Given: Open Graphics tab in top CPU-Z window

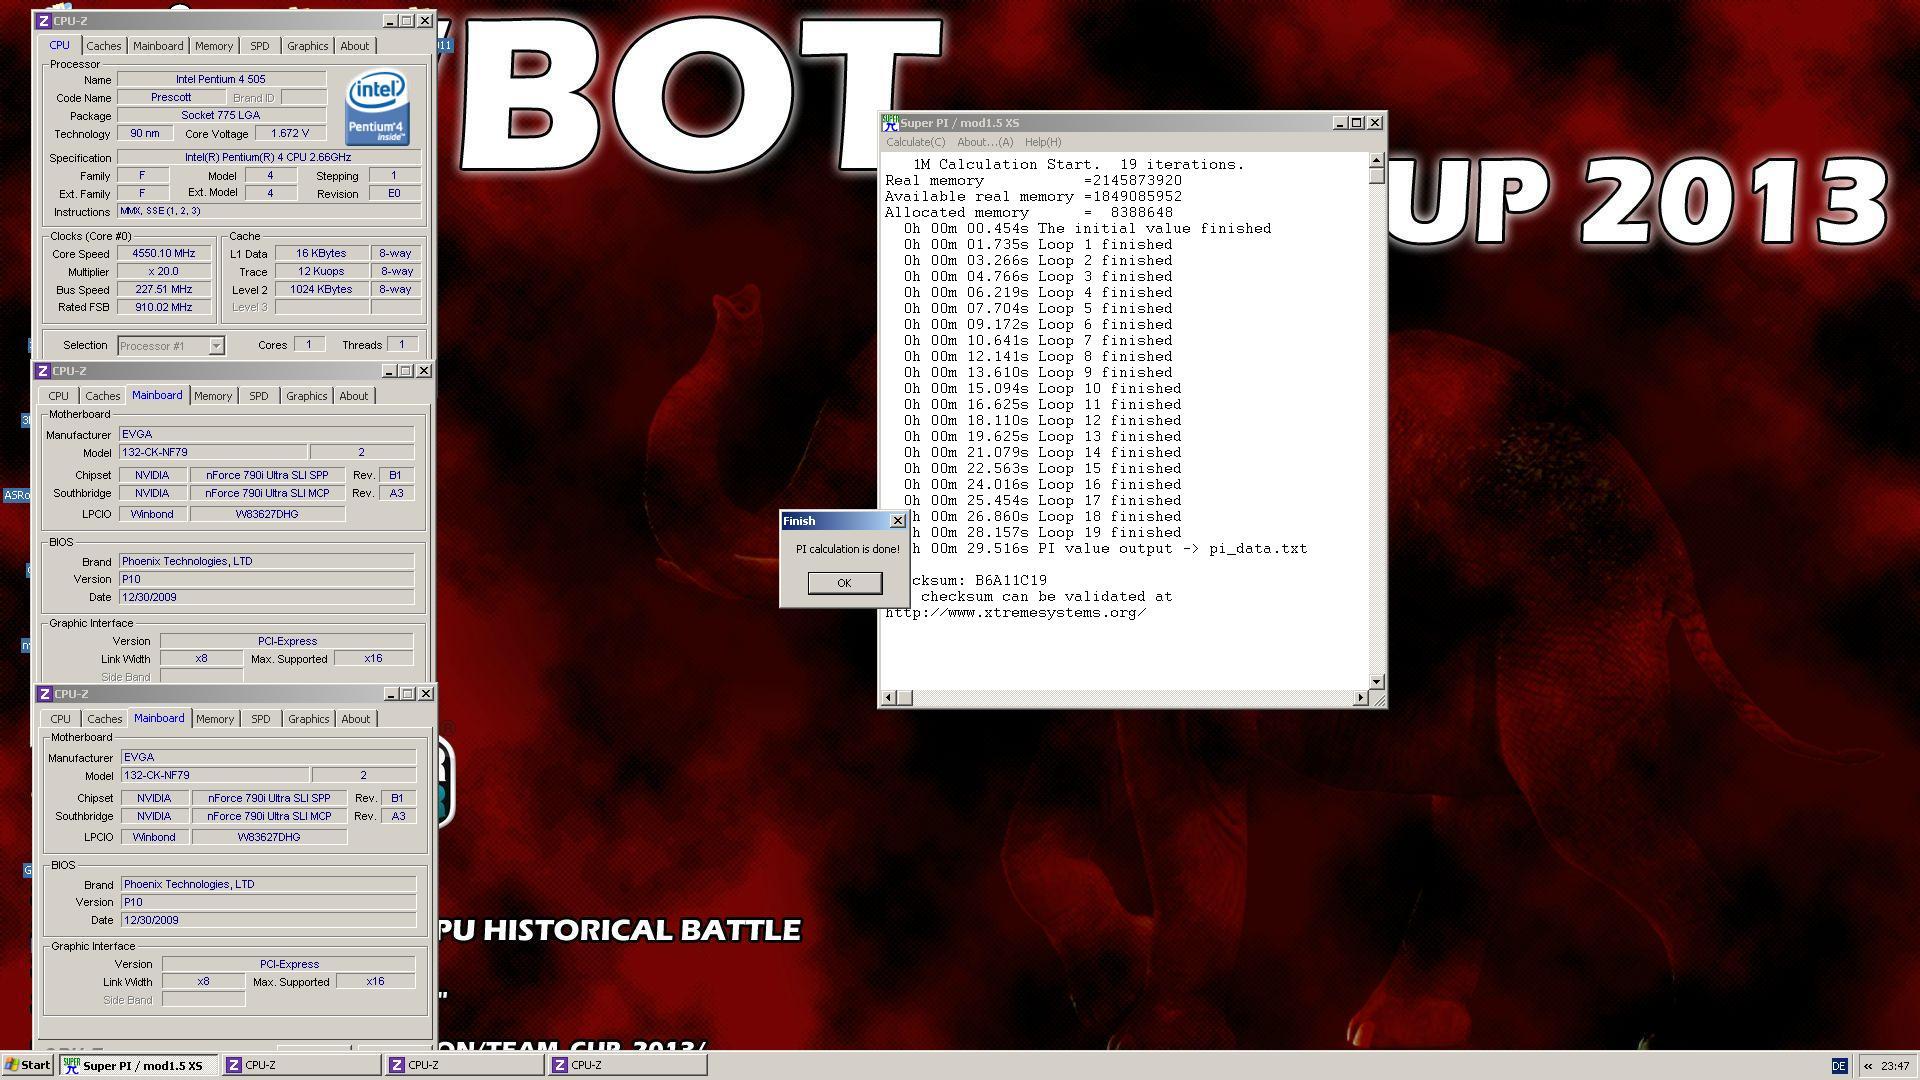Looking at the screenshot, I should pyautogui.click(x=307, y=46).
